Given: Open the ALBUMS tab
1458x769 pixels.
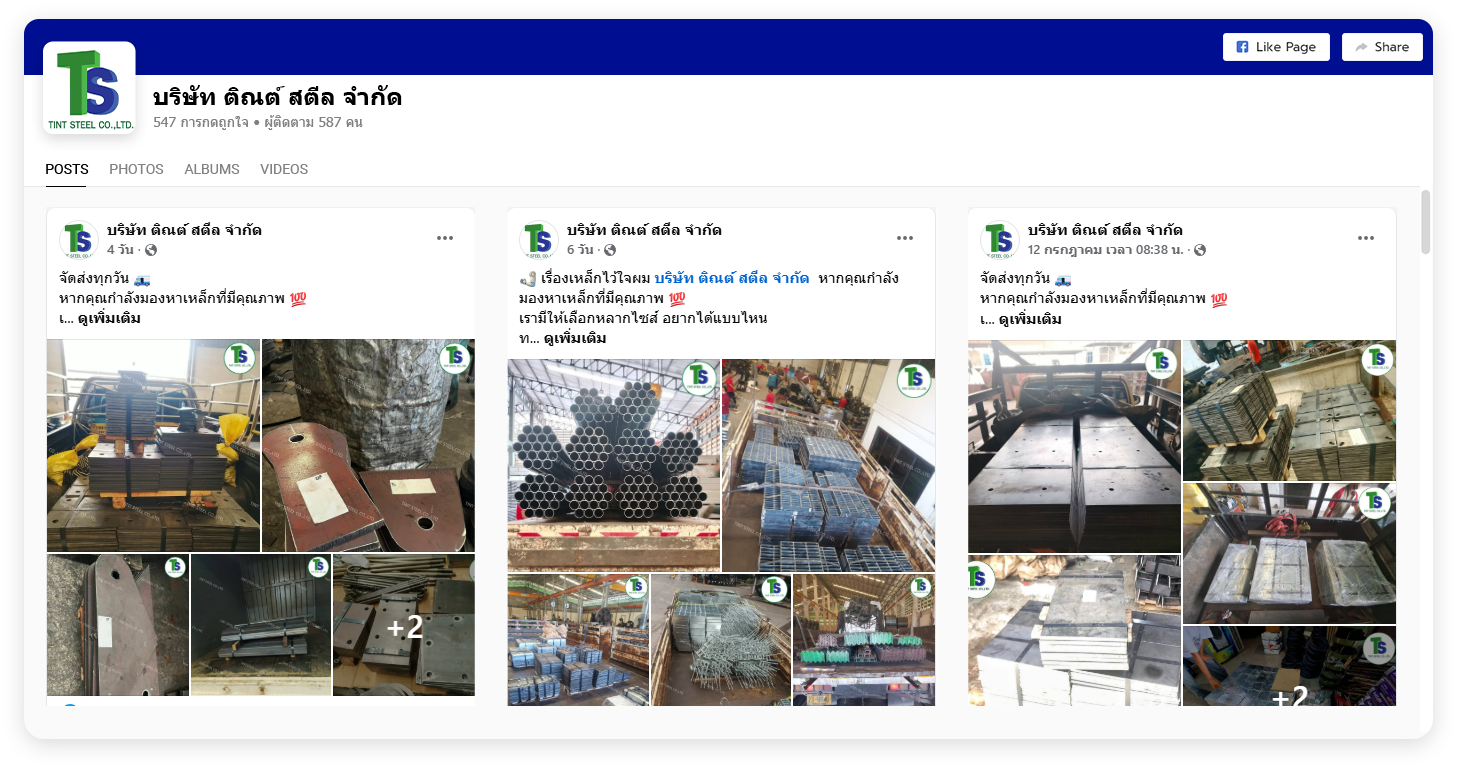Looking at the screenshot, I should (212, 169).
